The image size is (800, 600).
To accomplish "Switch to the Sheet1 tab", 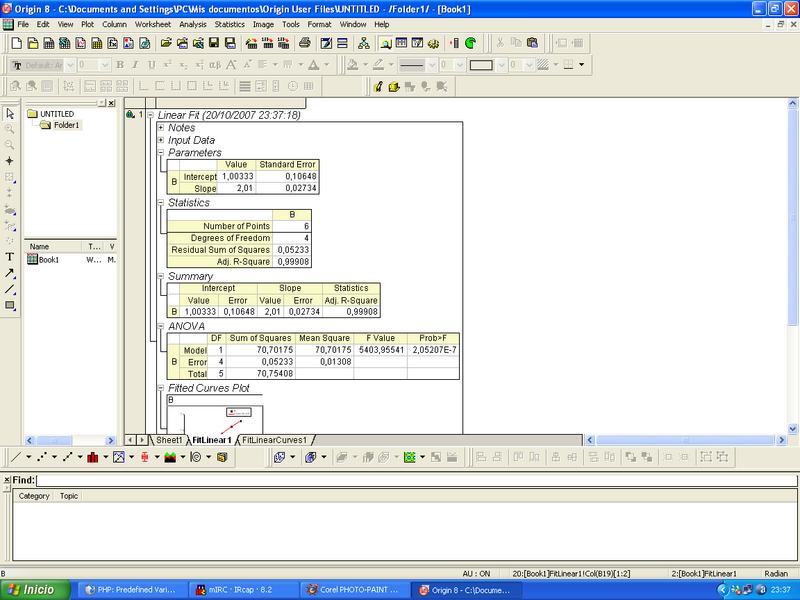I will point(168,440).
